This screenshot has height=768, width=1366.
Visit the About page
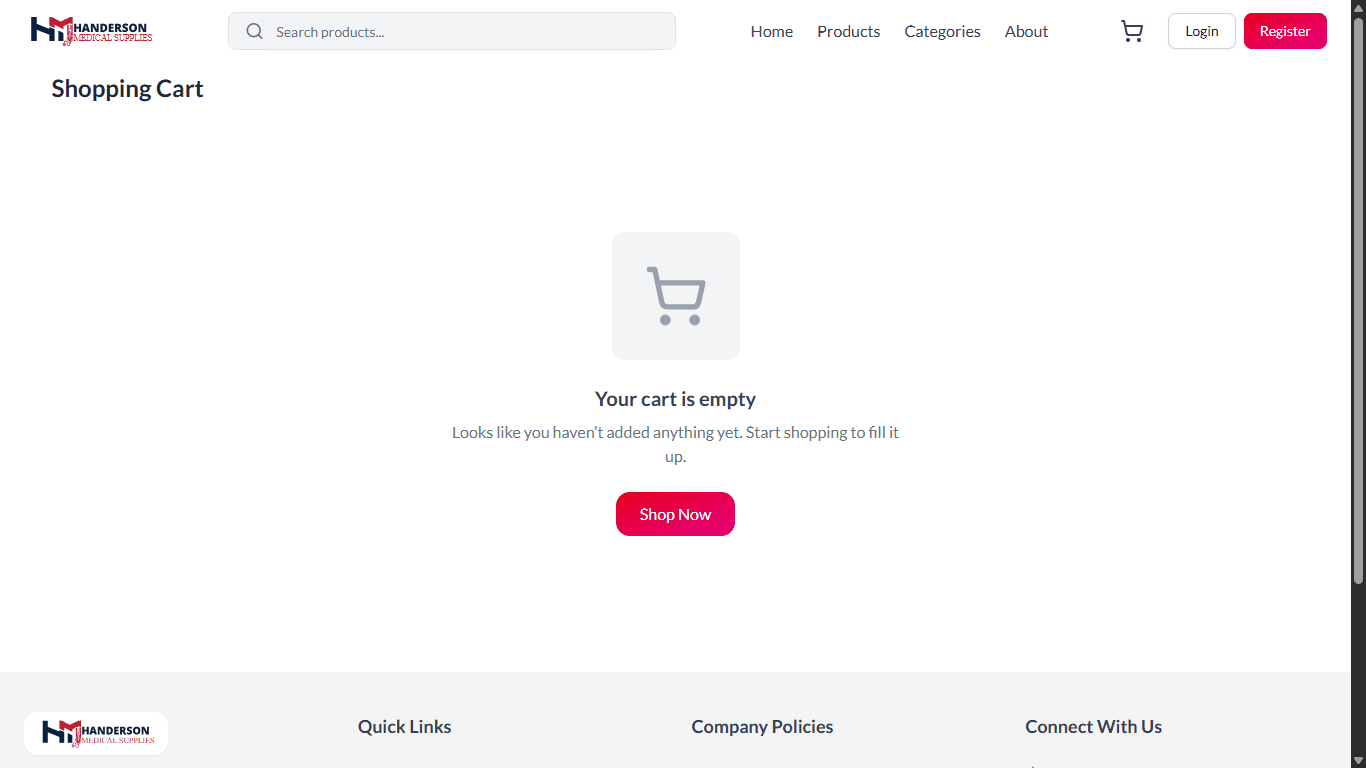click(1026, 32)
